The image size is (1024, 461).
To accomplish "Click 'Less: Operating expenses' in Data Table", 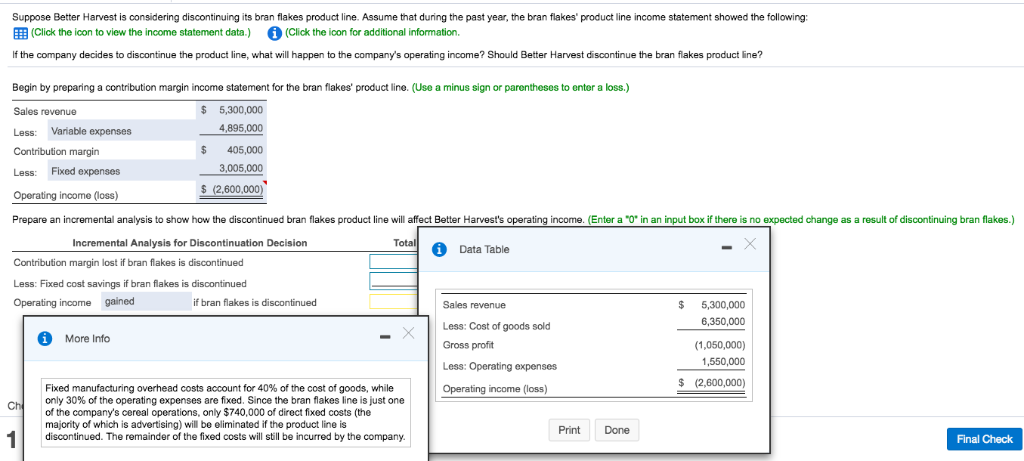I will point(500,366).
